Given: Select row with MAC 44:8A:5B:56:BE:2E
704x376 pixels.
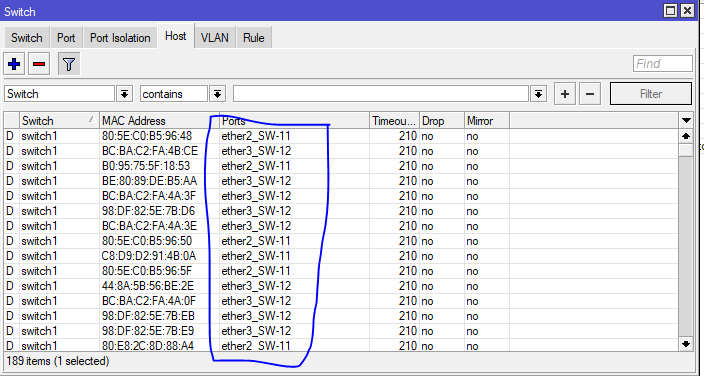Looking at the screenshot, I should tap(341, 286).
